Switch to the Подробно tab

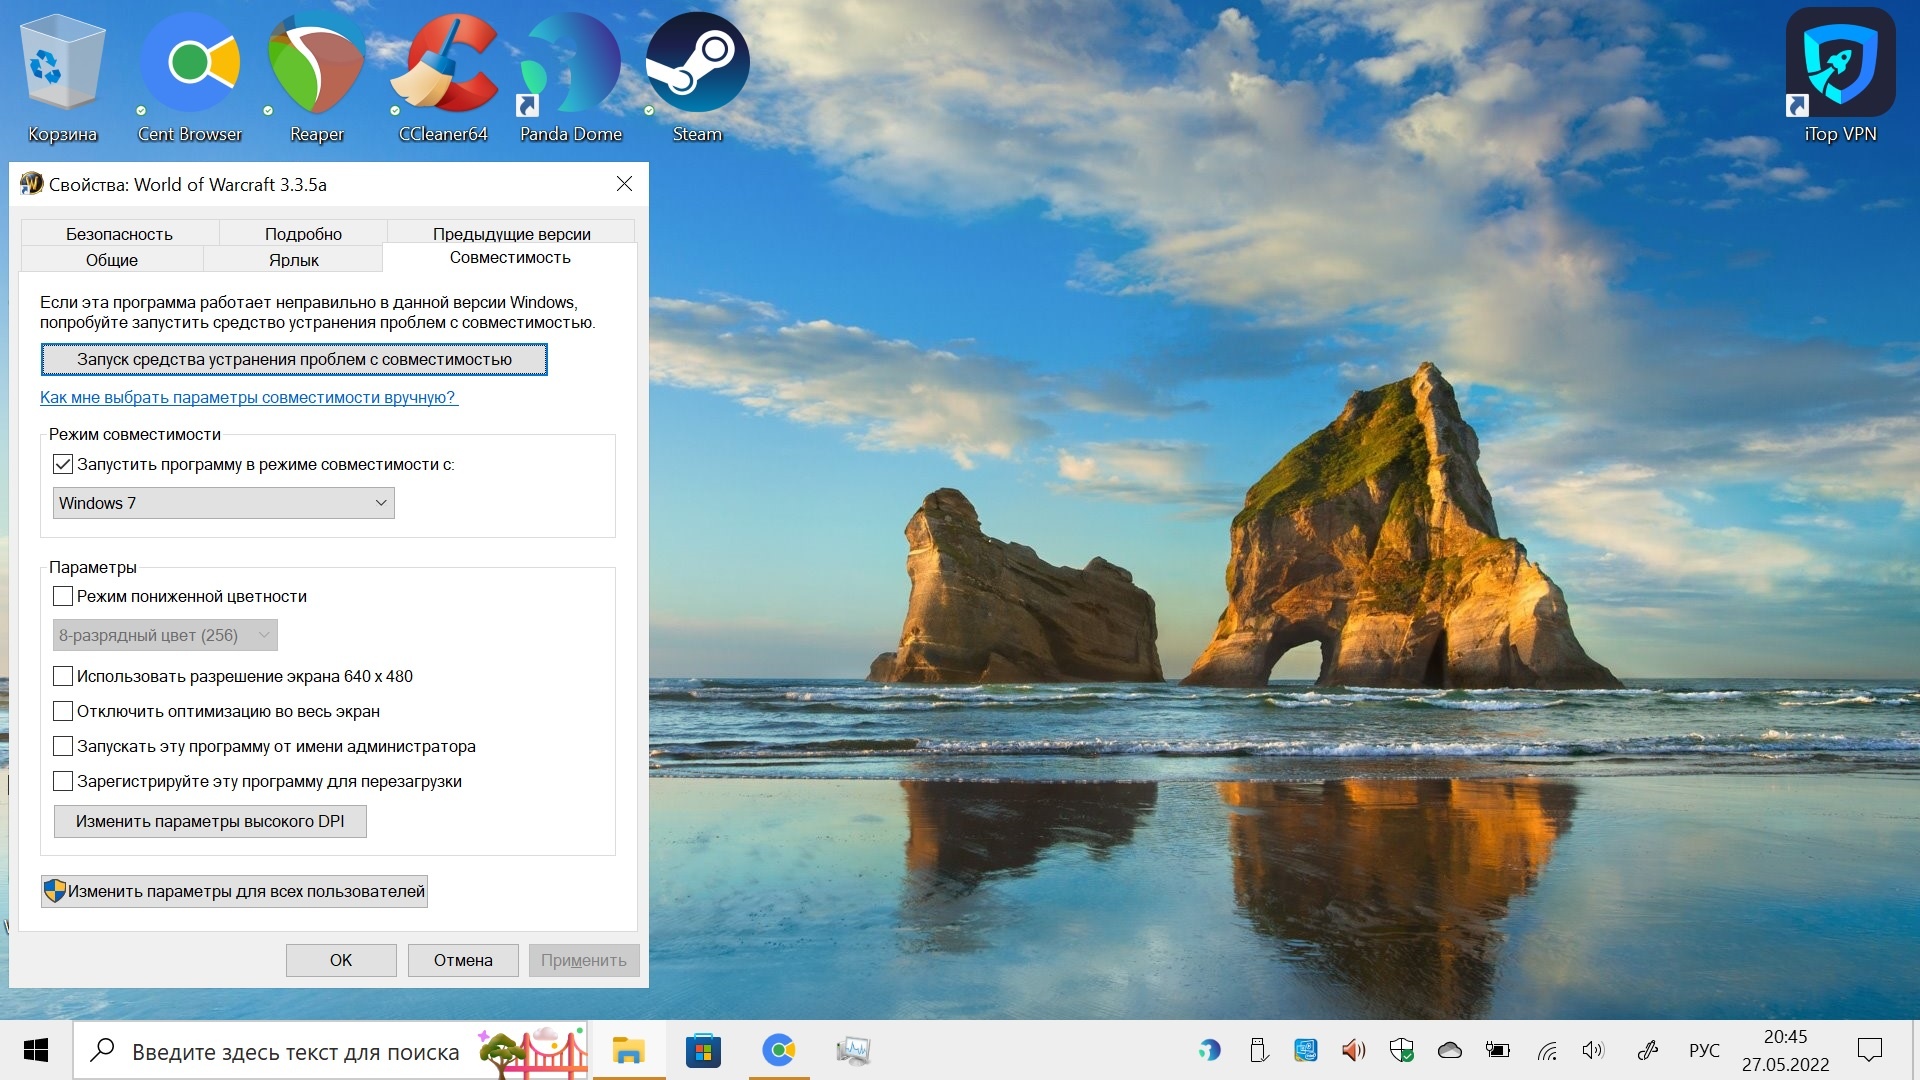pos(303,233)
